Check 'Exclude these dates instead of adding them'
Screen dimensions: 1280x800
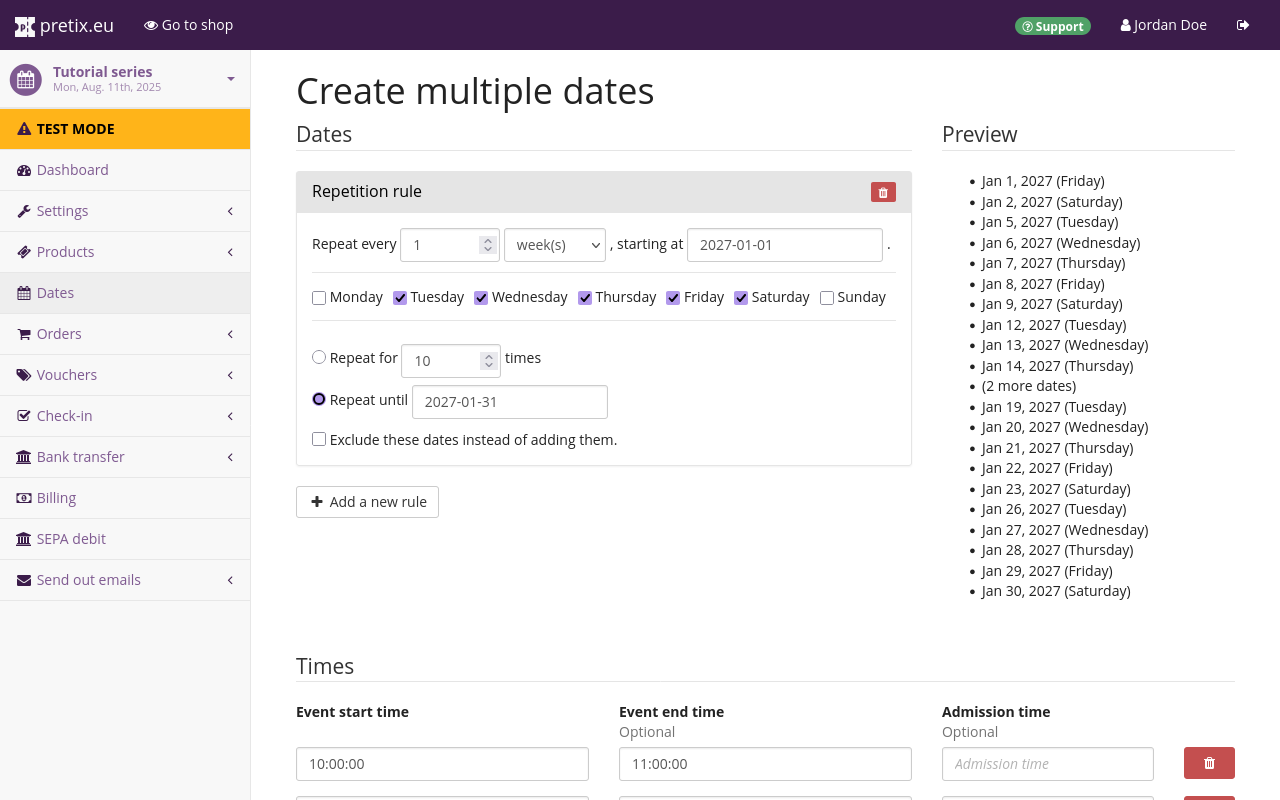[318, 438]
